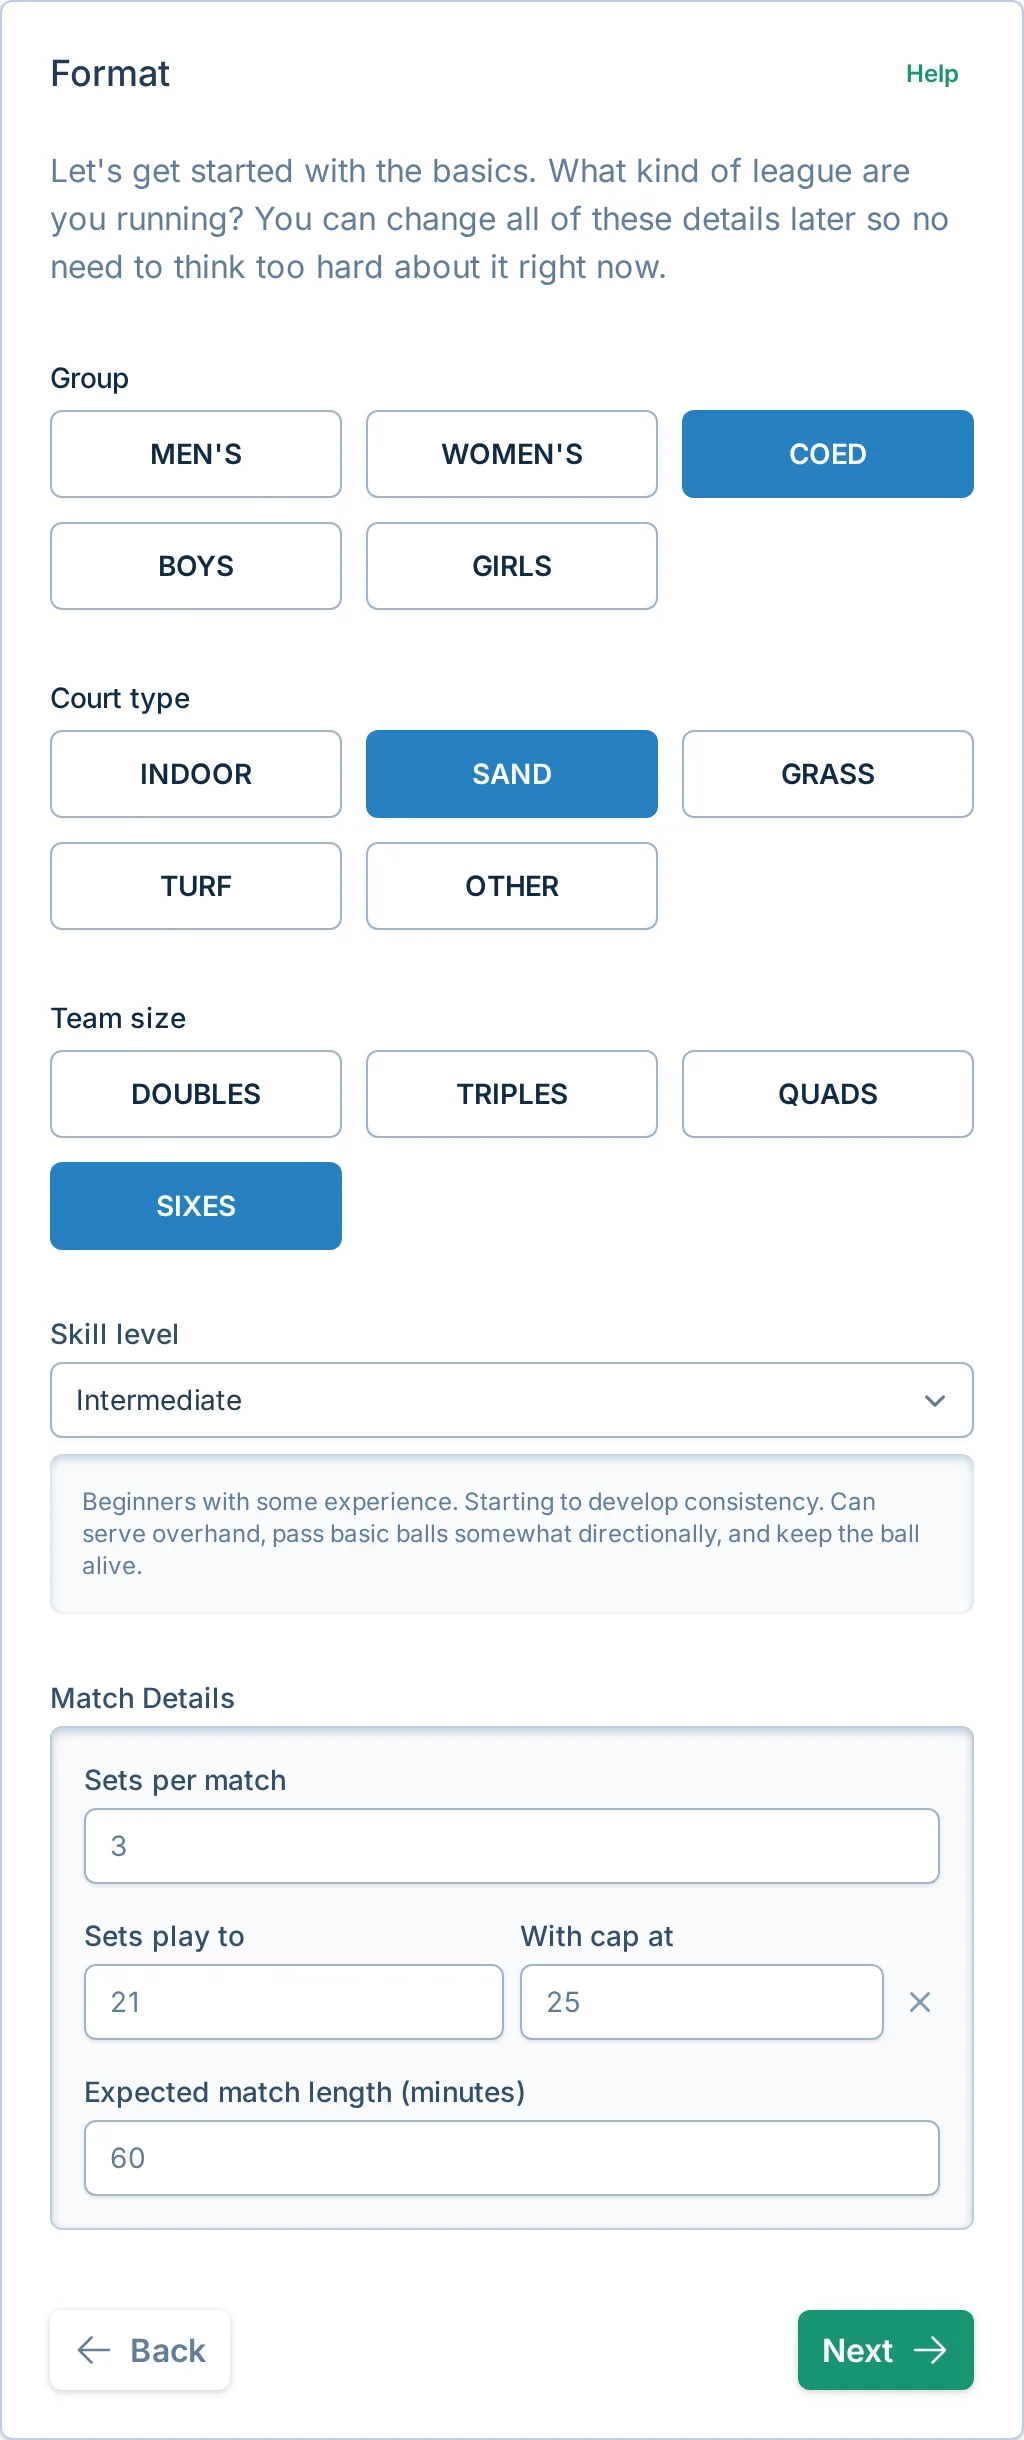Select the MEN'S group option
The height and width of the screenshot is (2440, 1024).
pyautogui.click(x=195, y=454)
